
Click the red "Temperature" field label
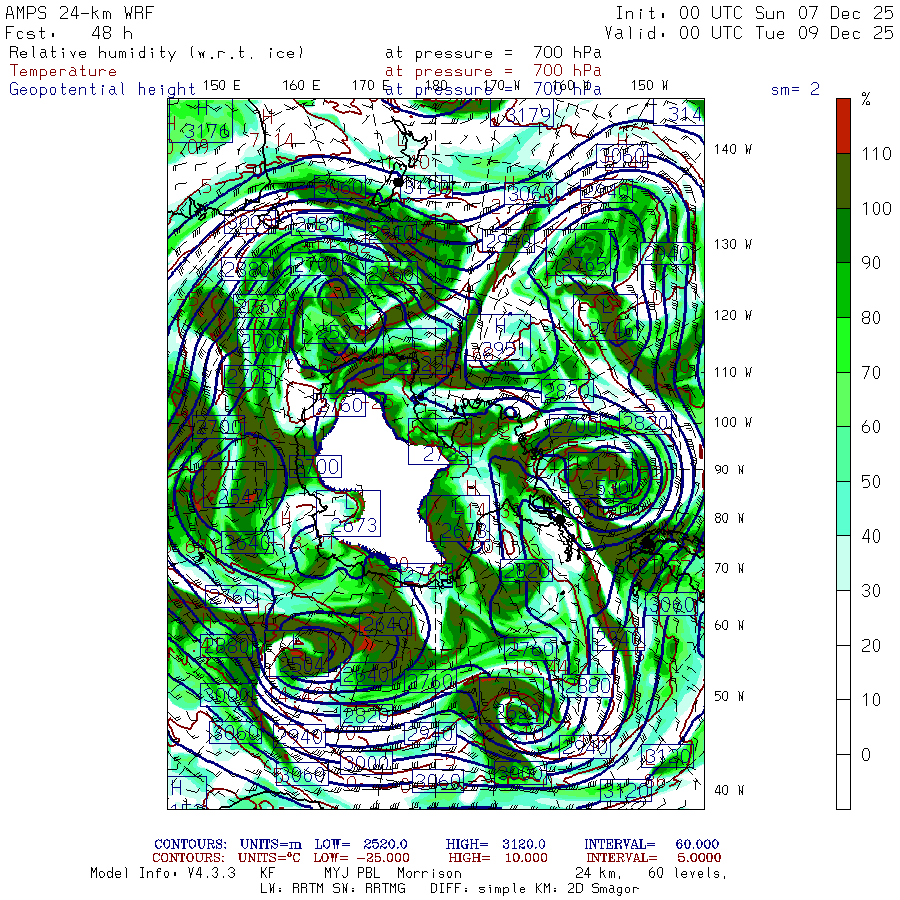click(63, 71)
